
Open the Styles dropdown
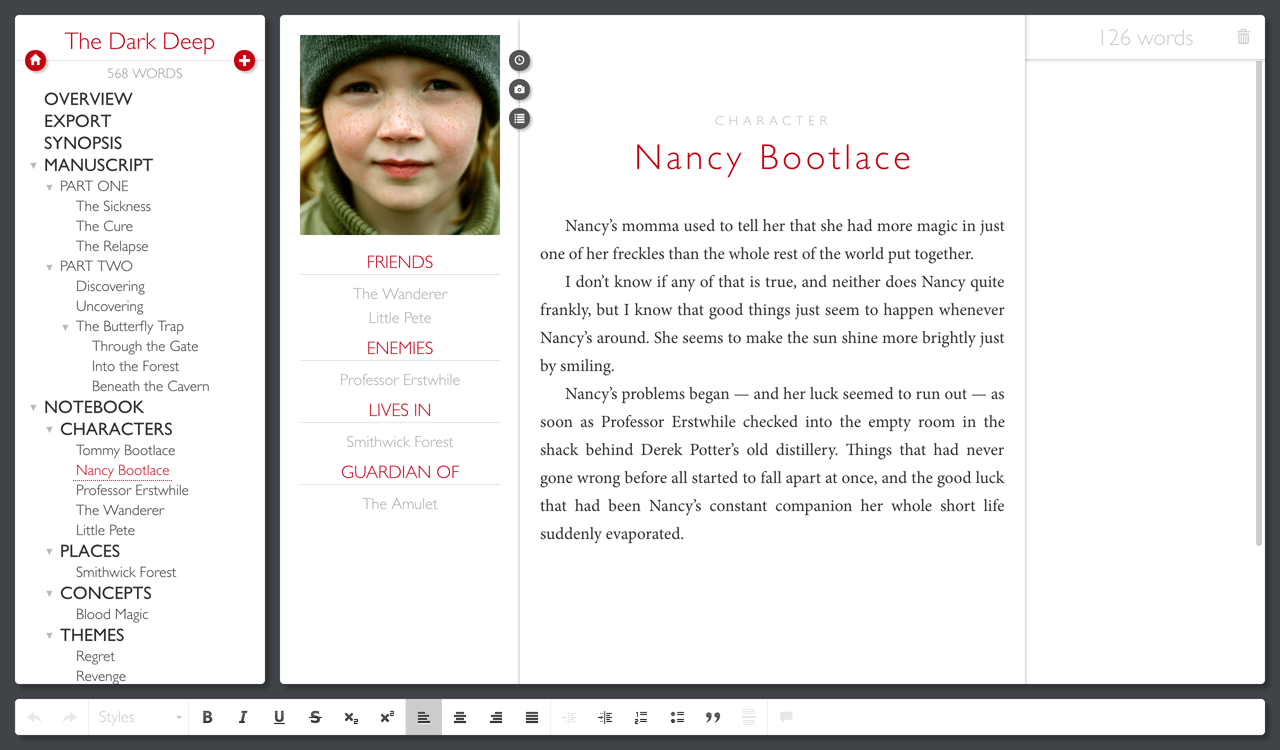138,717
